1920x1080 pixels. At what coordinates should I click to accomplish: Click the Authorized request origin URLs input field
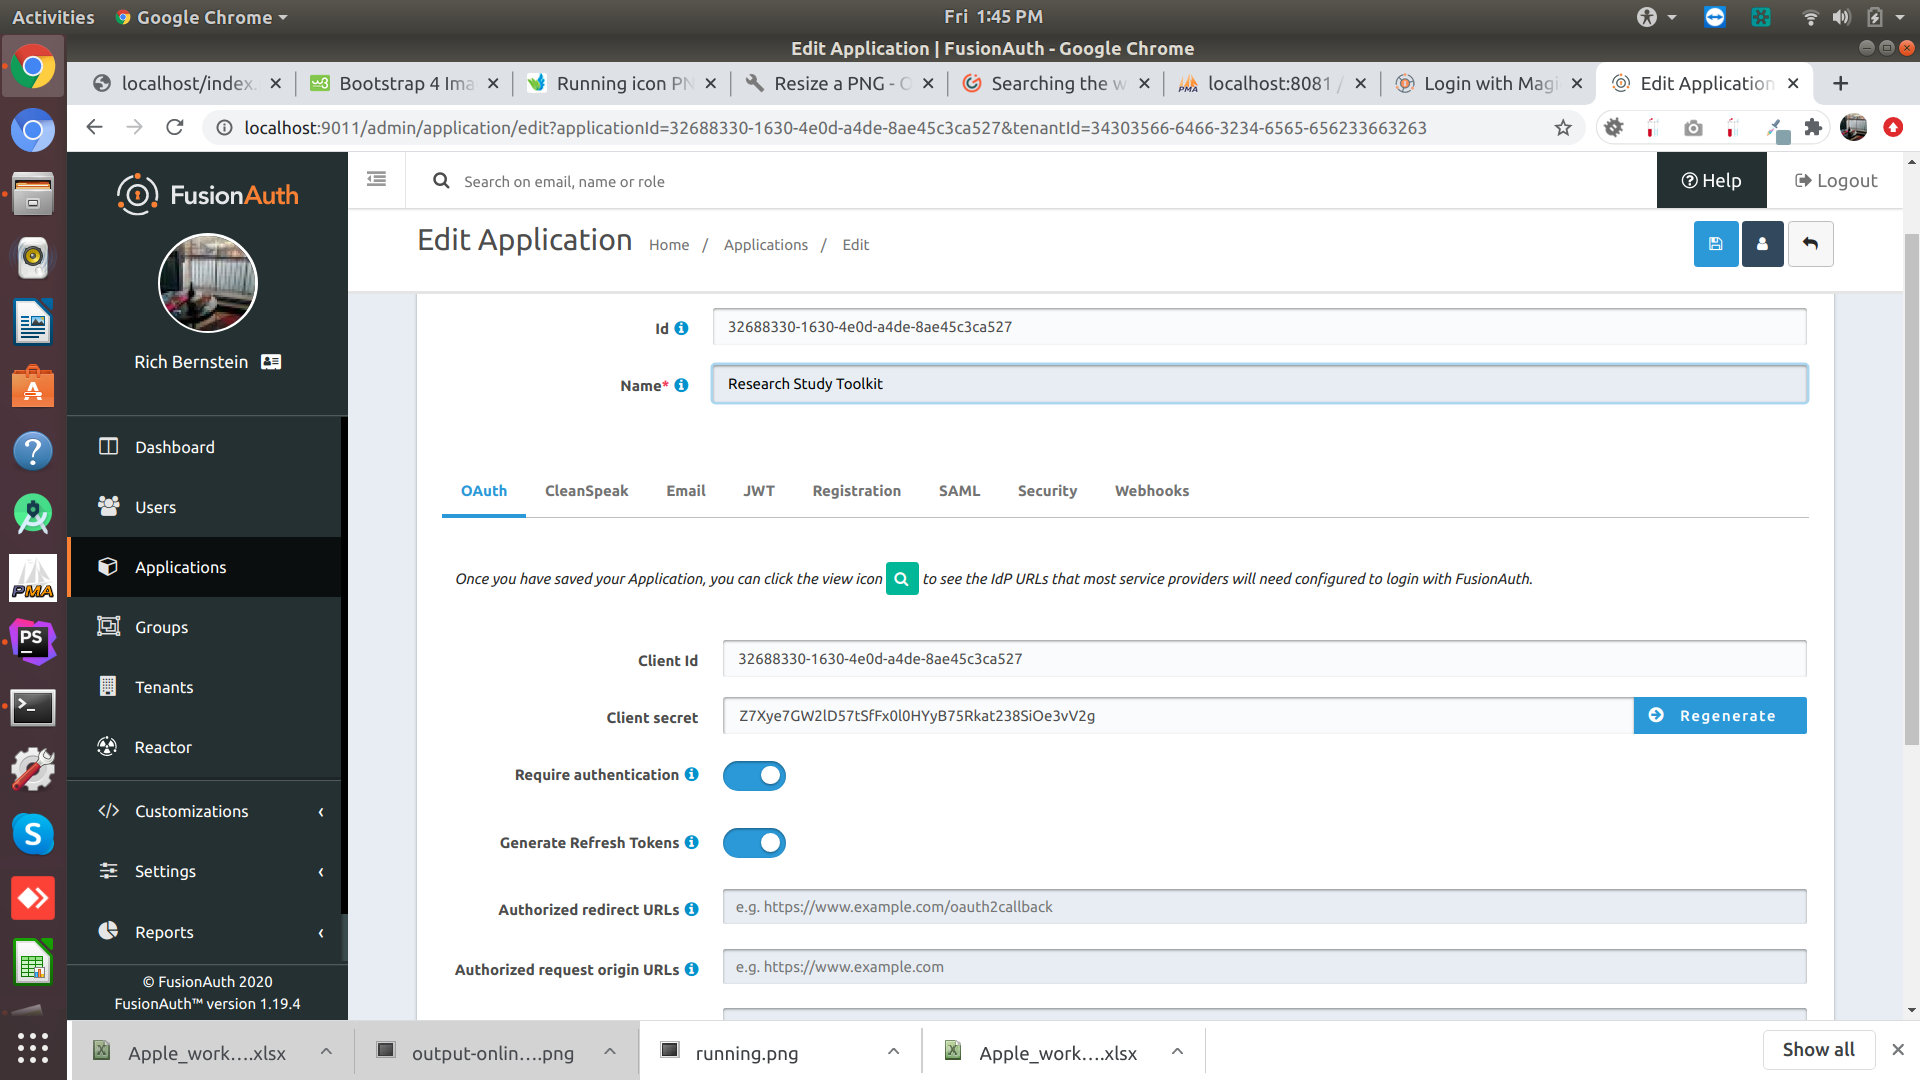click(x=1264, y=967)
